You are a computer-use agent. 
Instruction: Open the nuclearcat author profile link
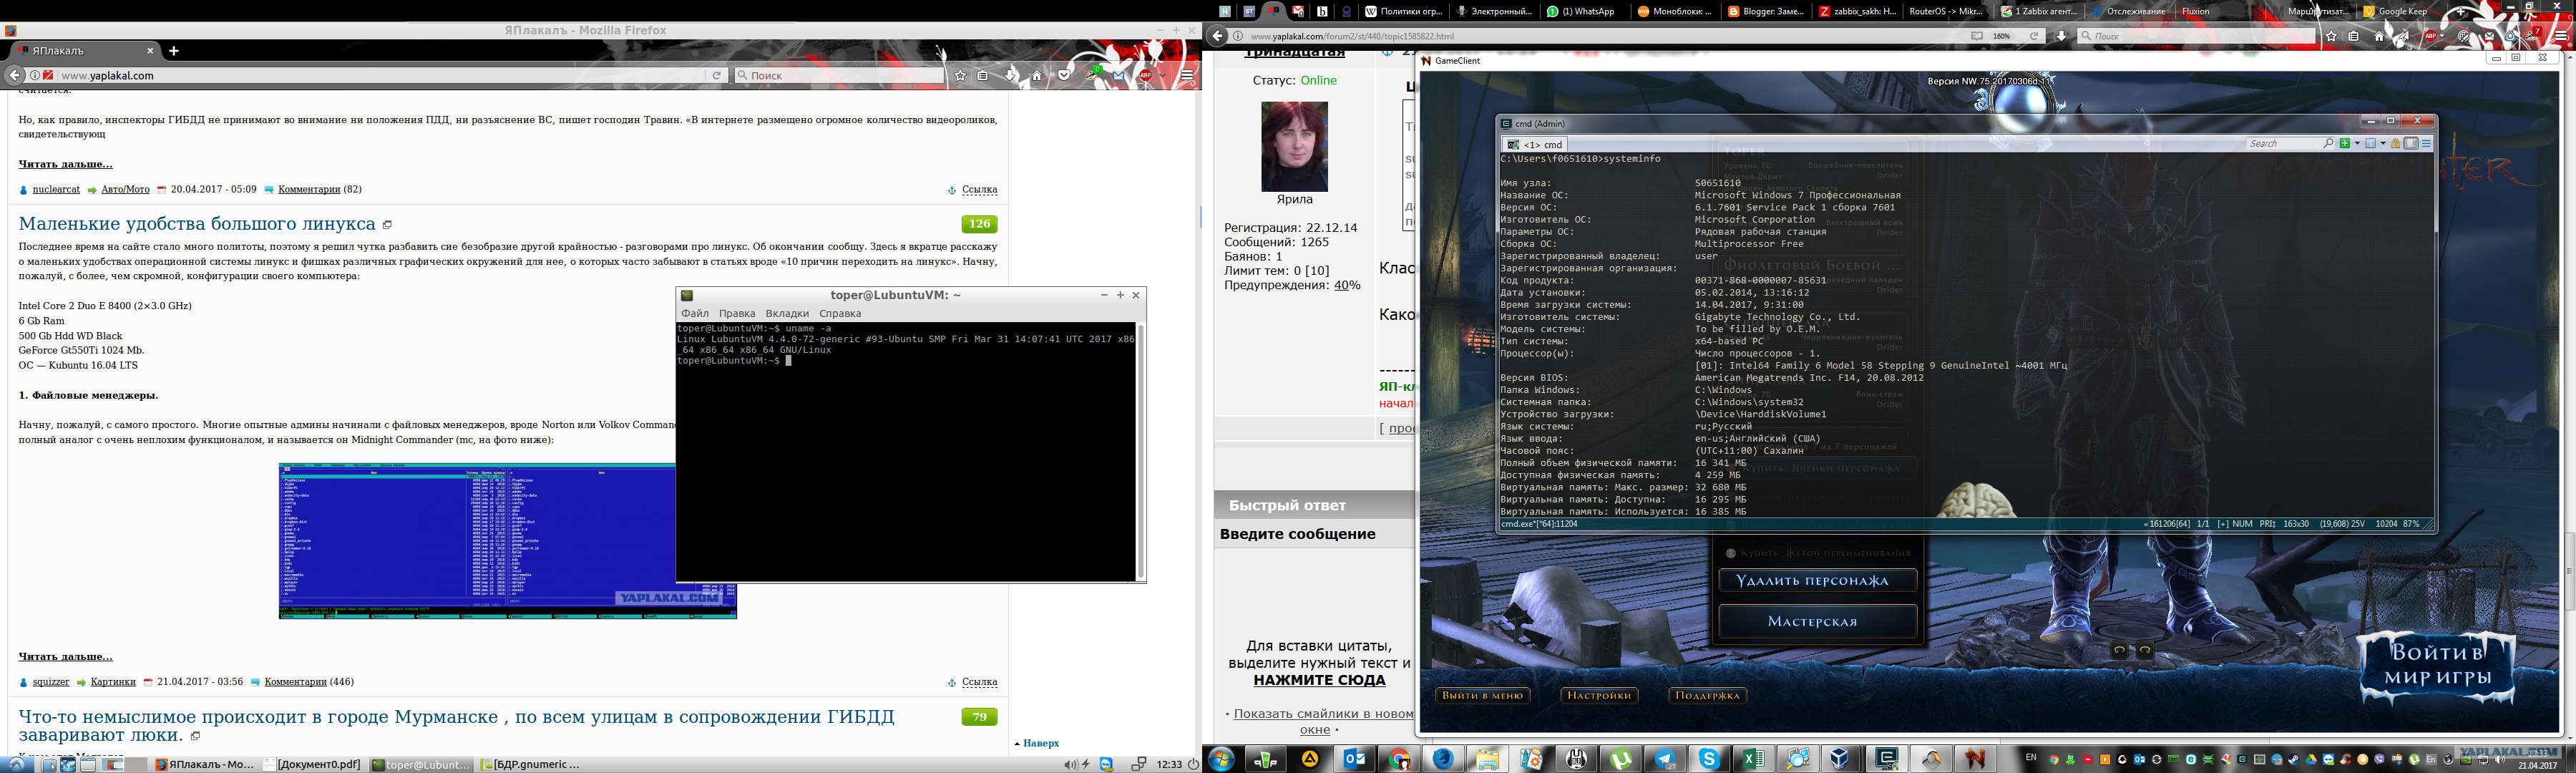(56, 189)
